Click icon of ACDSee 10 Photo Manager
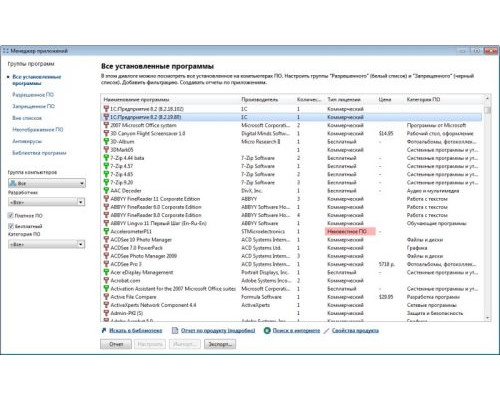Image resolution: width=500 pixels, height=400 pixels. (x=106, y=240)
